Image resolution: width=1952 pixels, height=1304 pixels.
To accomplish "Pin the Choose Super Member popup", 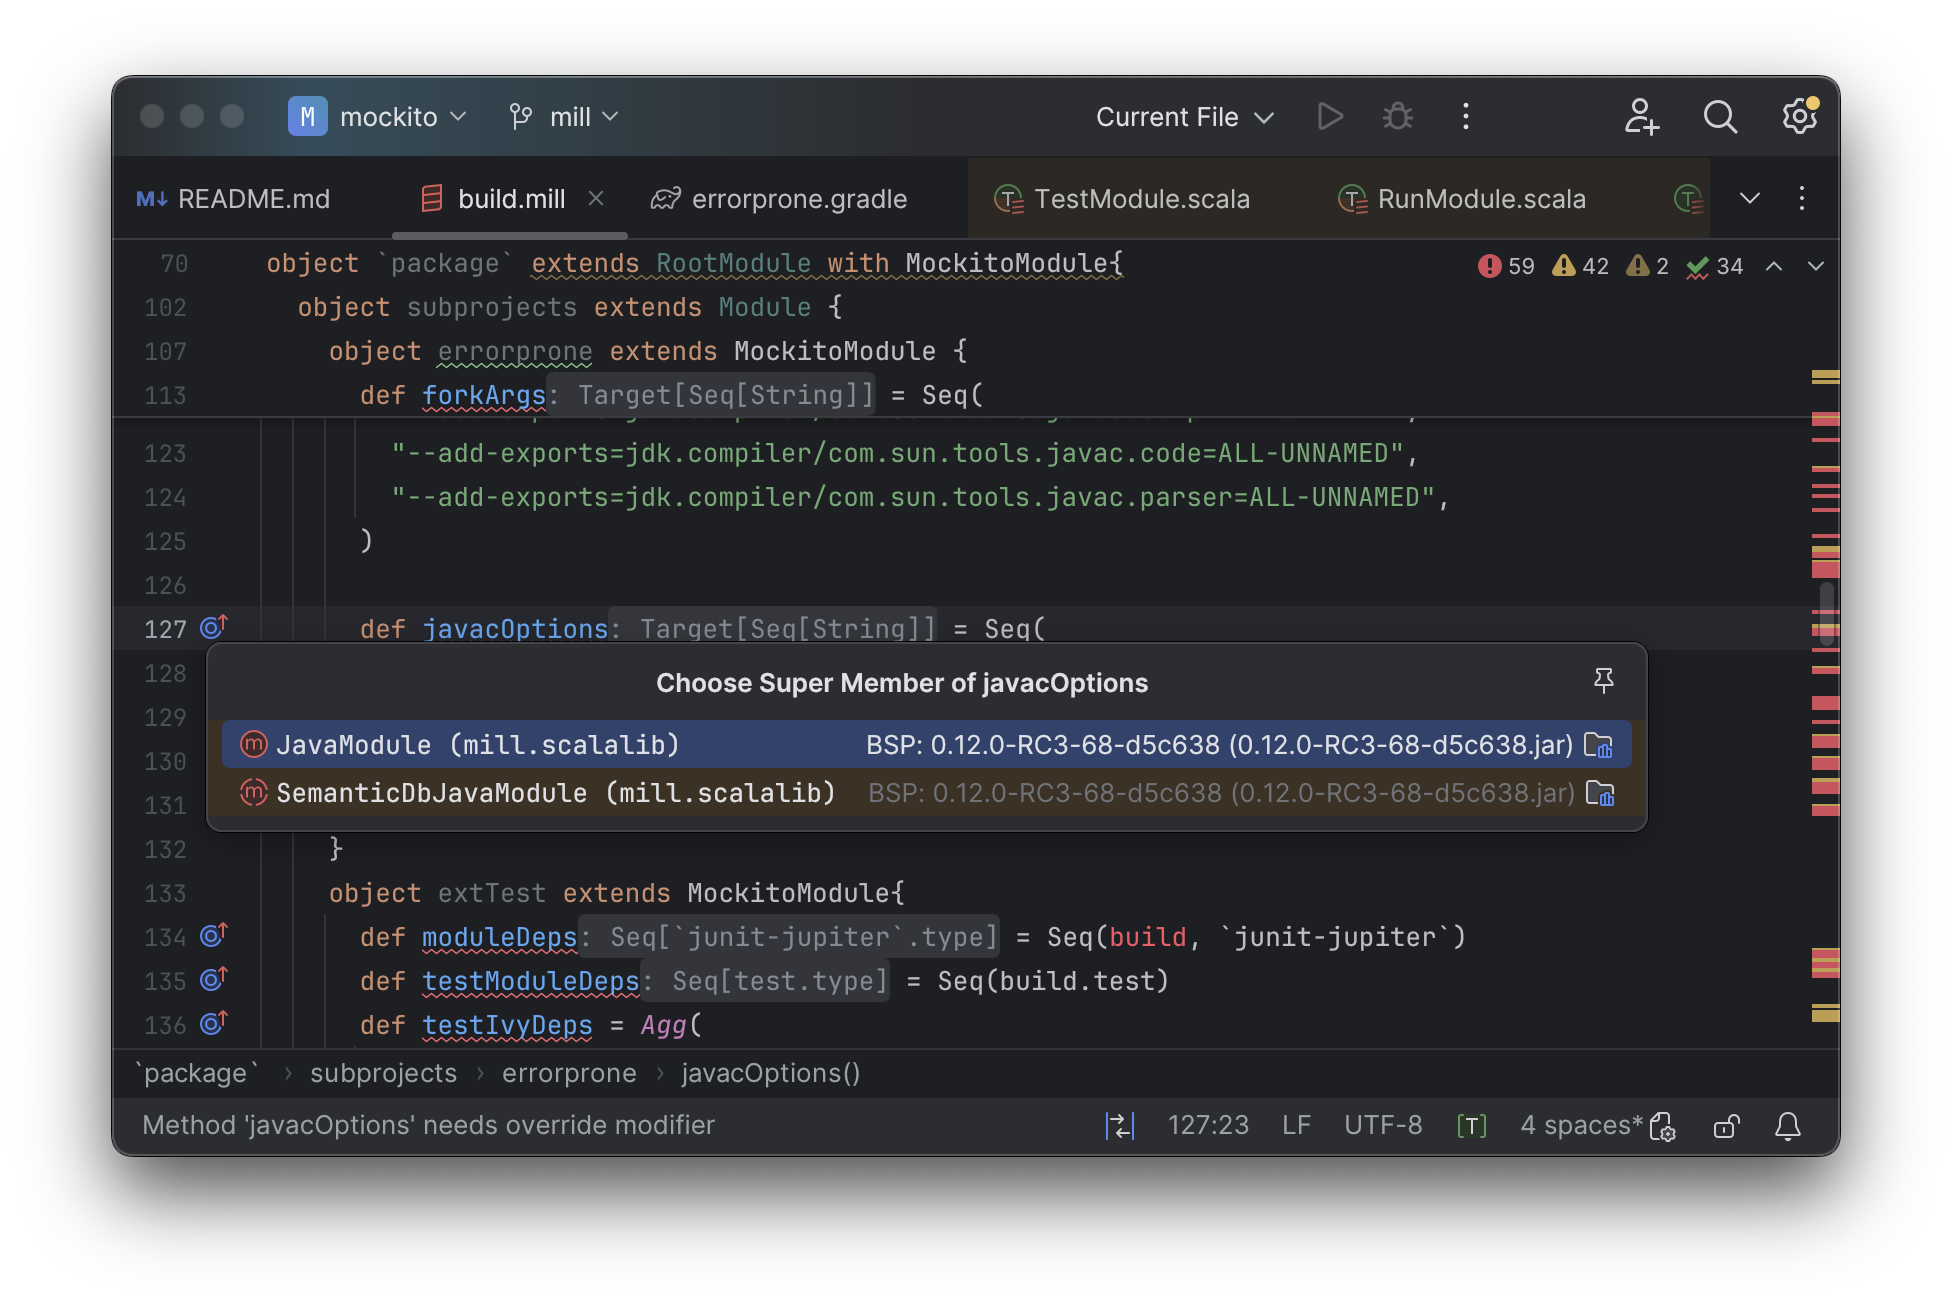I will pos(1604,680).
